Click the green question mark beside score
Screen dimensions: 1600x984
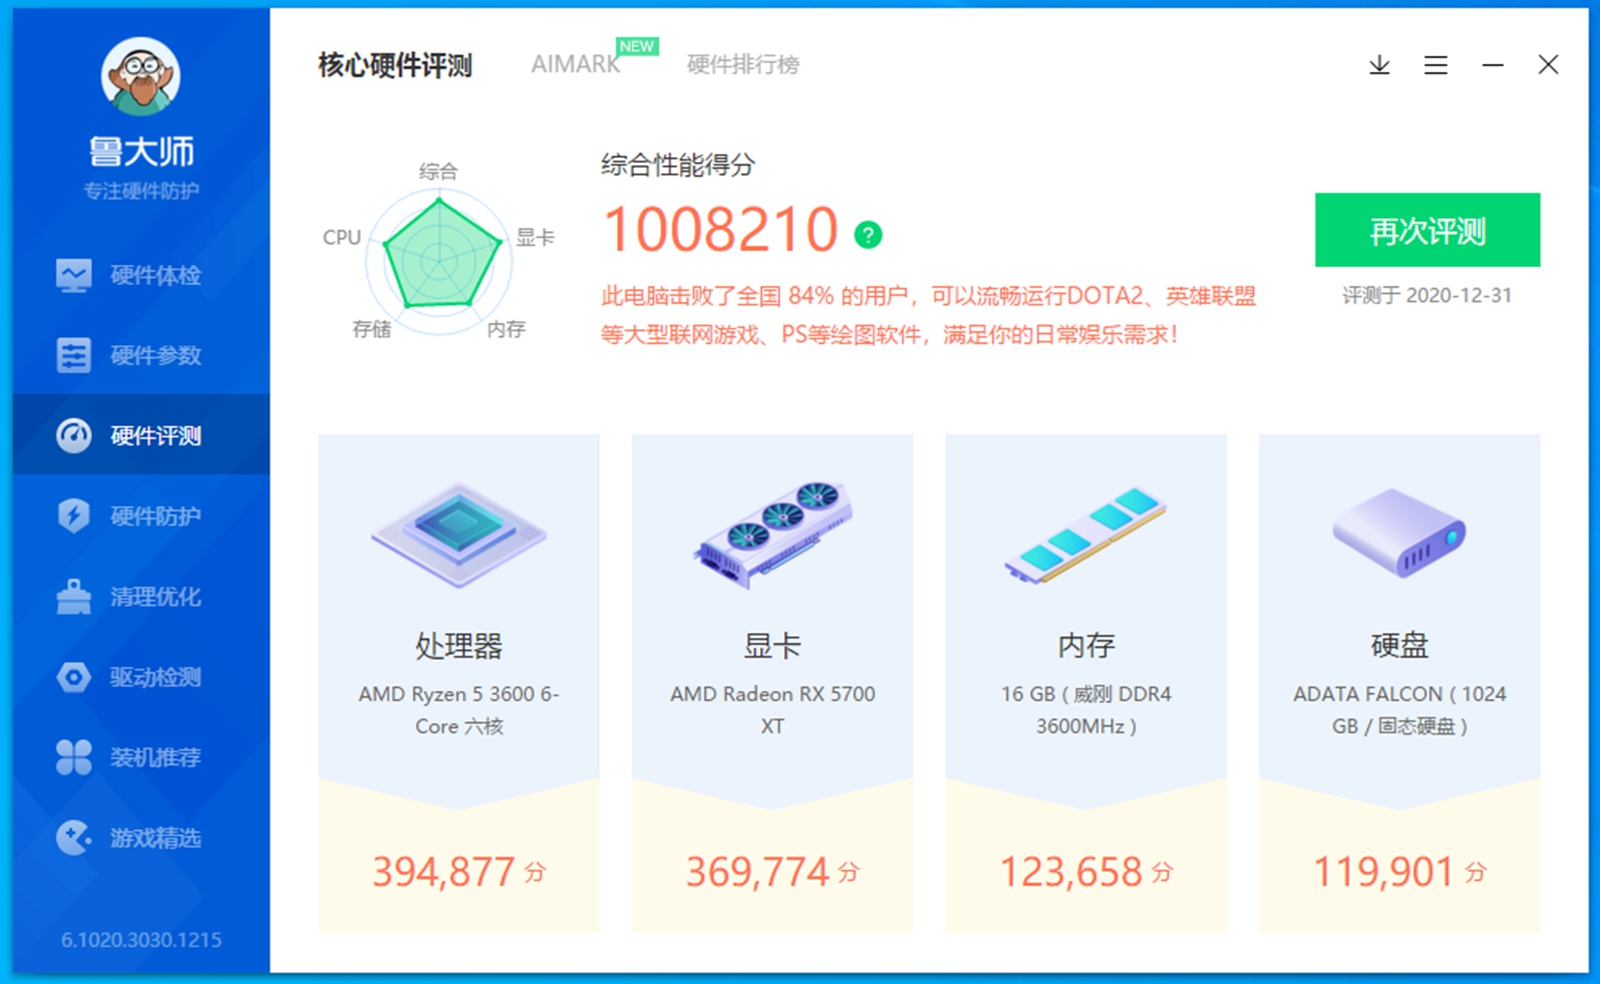868,235
